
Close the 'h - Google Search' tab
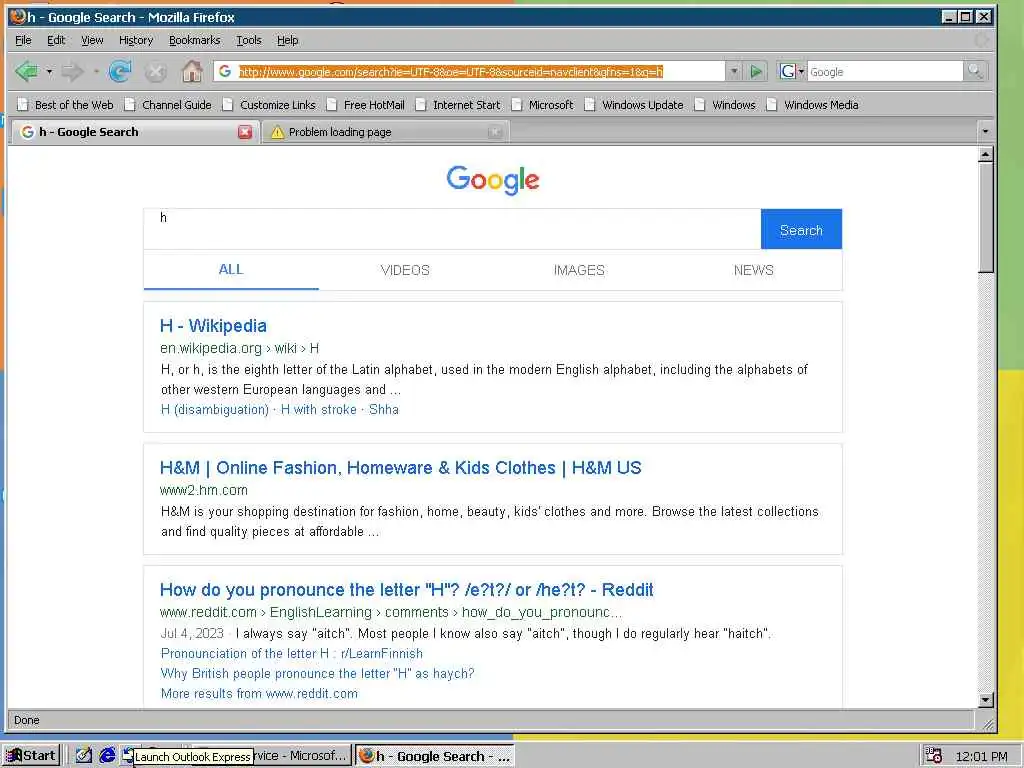coord(245,132)
